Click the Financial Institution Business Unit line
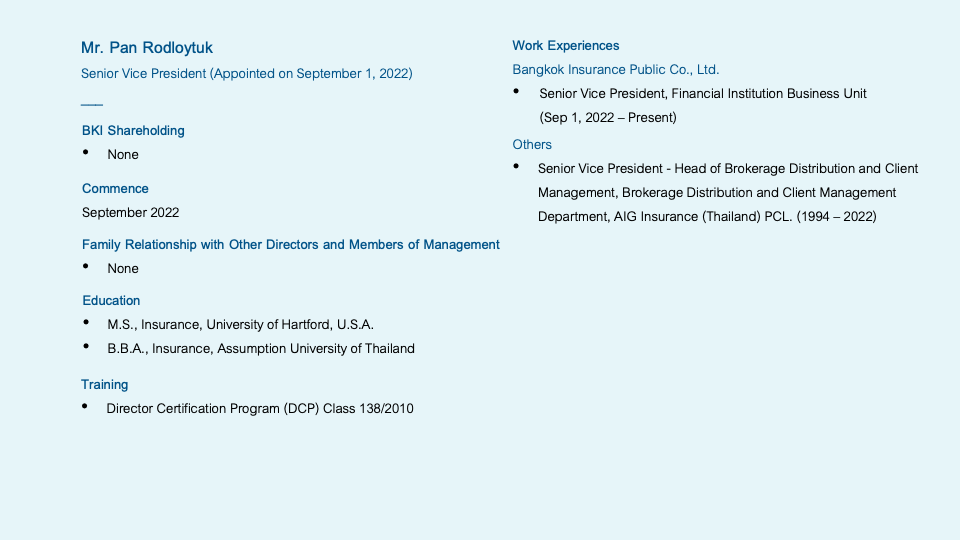The image size is (960, 540). coord(703,93)
